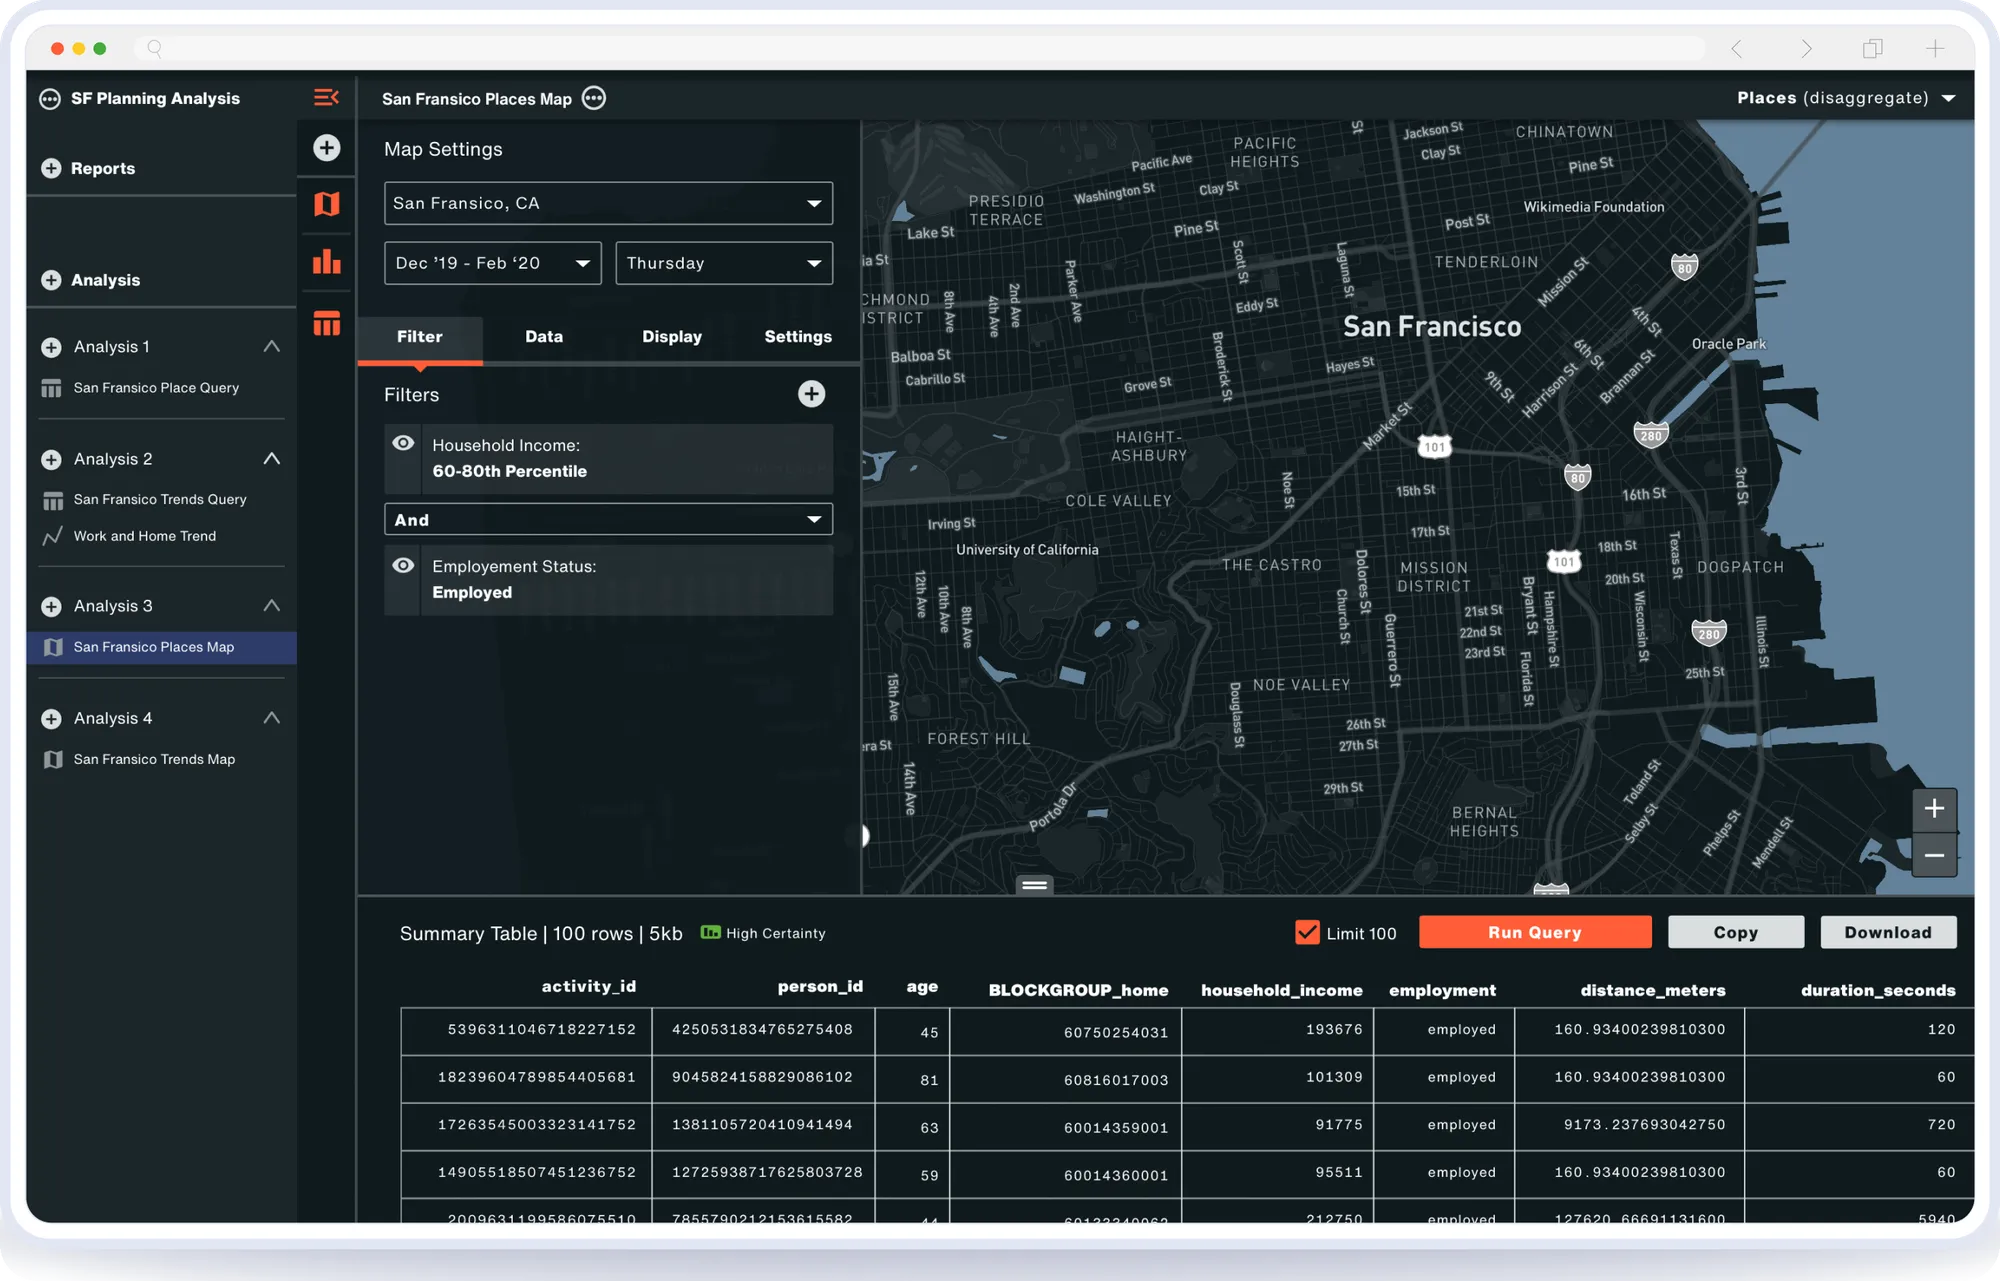Grab the map-table panel resize handle
This screenshot has width=2000, height=1281.
pyautogui.click(x=1035, y=884)
